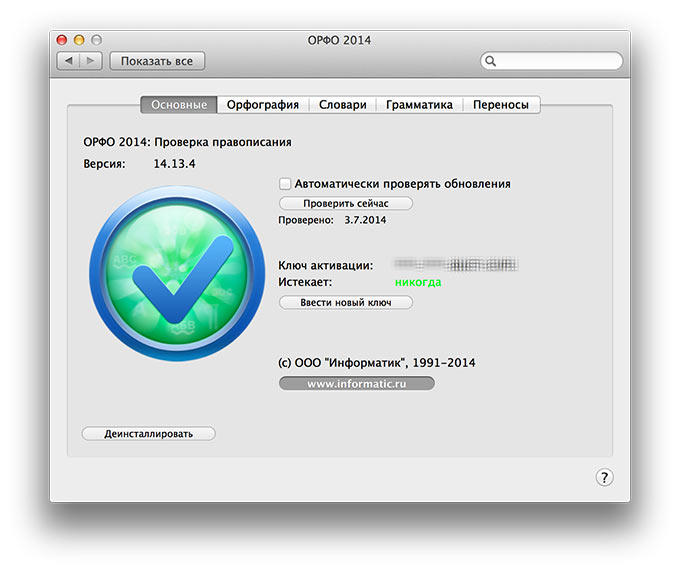Enable Автоматически проверять обновления checkbox
The width and height of the screenshot is (680, 571).
[x=284, y=184]
